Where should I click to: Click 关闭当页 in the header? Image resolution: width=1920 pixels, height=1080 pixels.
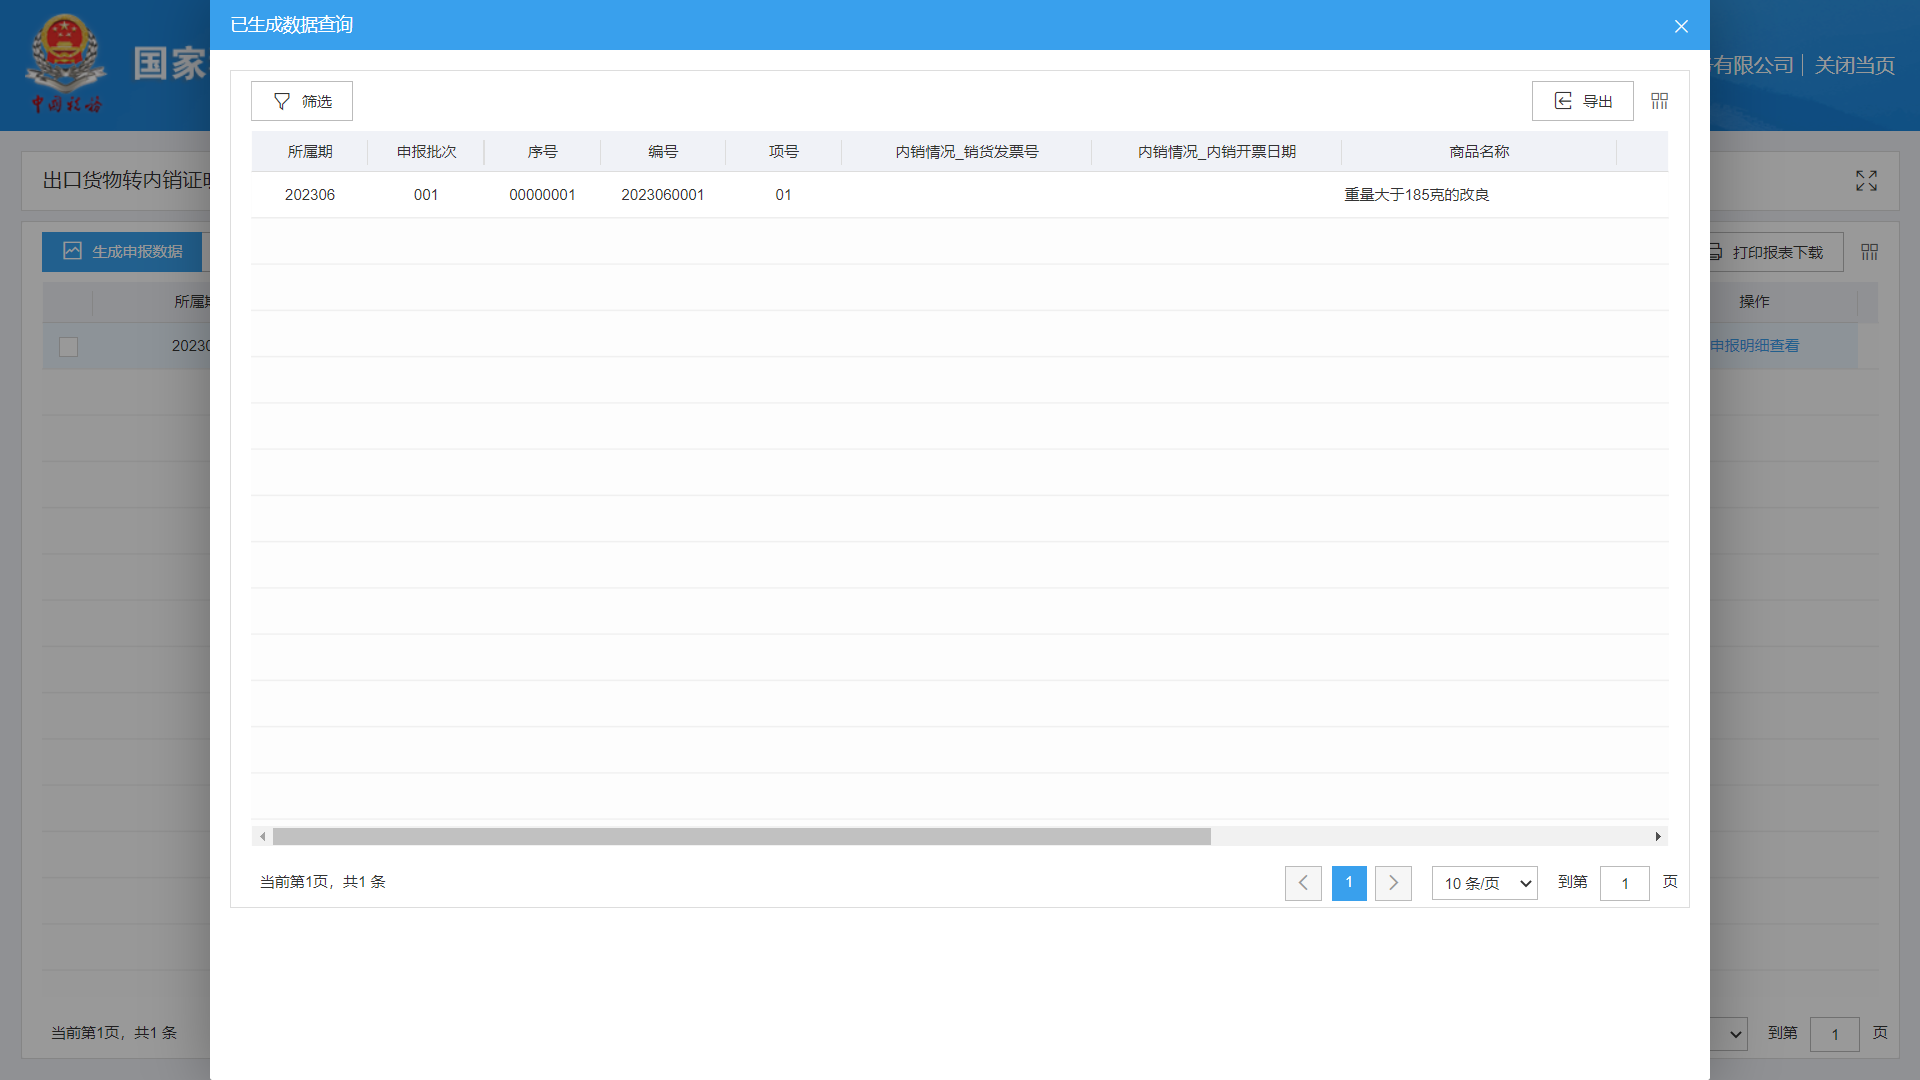[1854, 66]
